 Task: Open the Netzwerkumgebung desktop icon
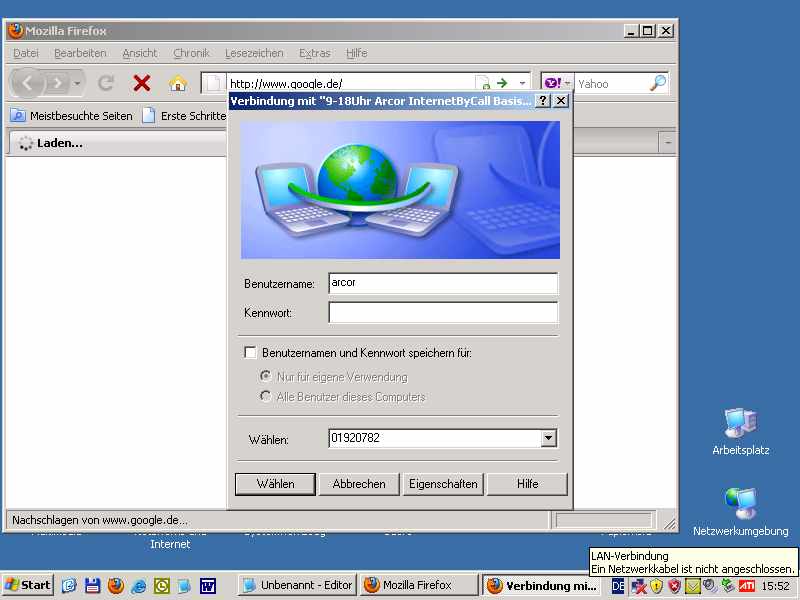tap(741, 512)
